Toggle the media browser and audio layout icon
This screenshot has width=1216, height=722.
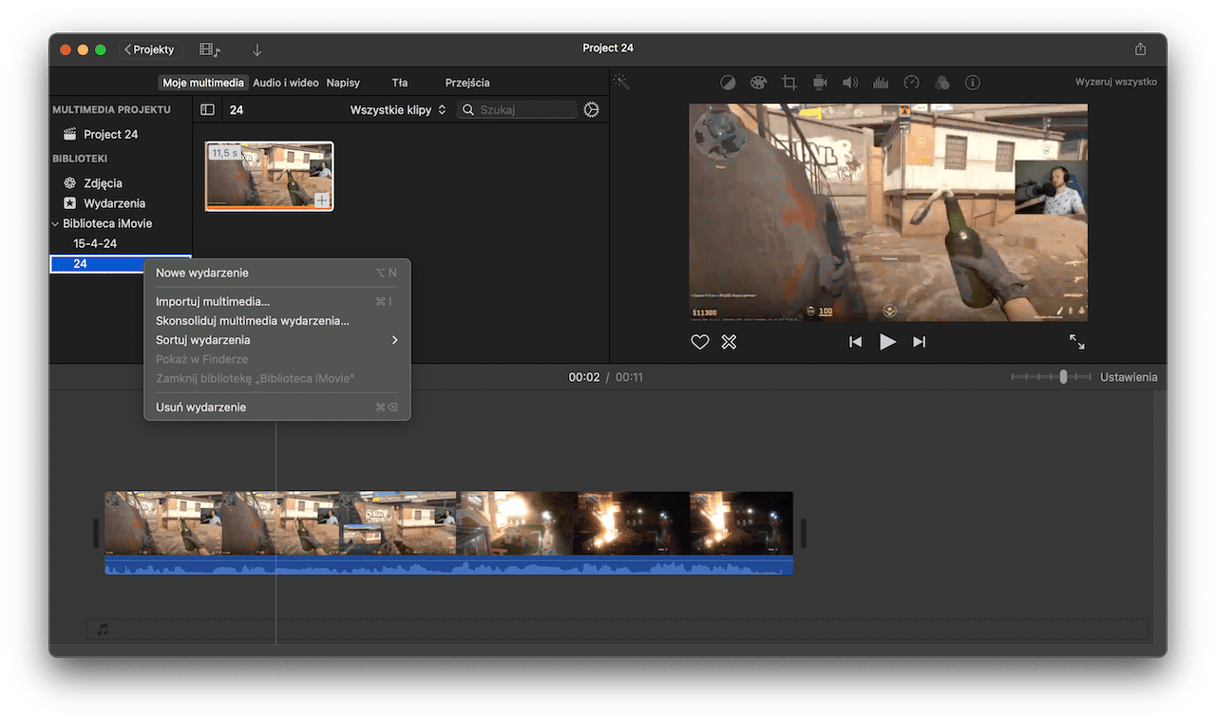pyautogui.click(x=210, y=49)
